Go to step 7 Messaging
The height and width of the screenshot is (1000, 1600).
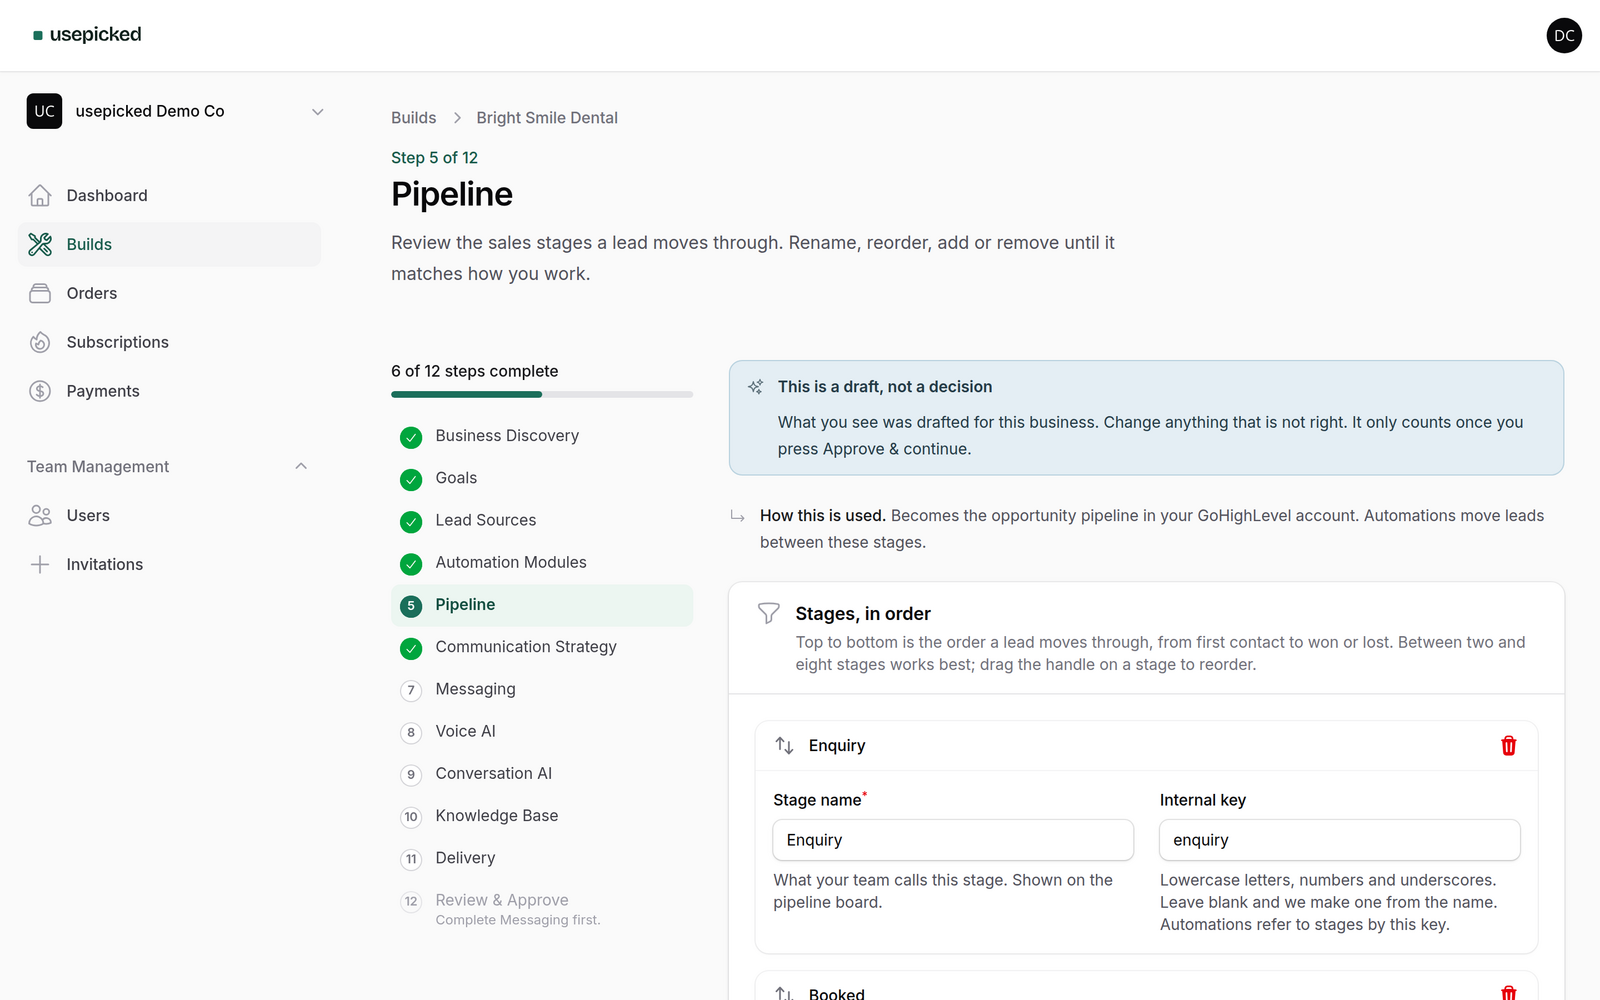542,689
